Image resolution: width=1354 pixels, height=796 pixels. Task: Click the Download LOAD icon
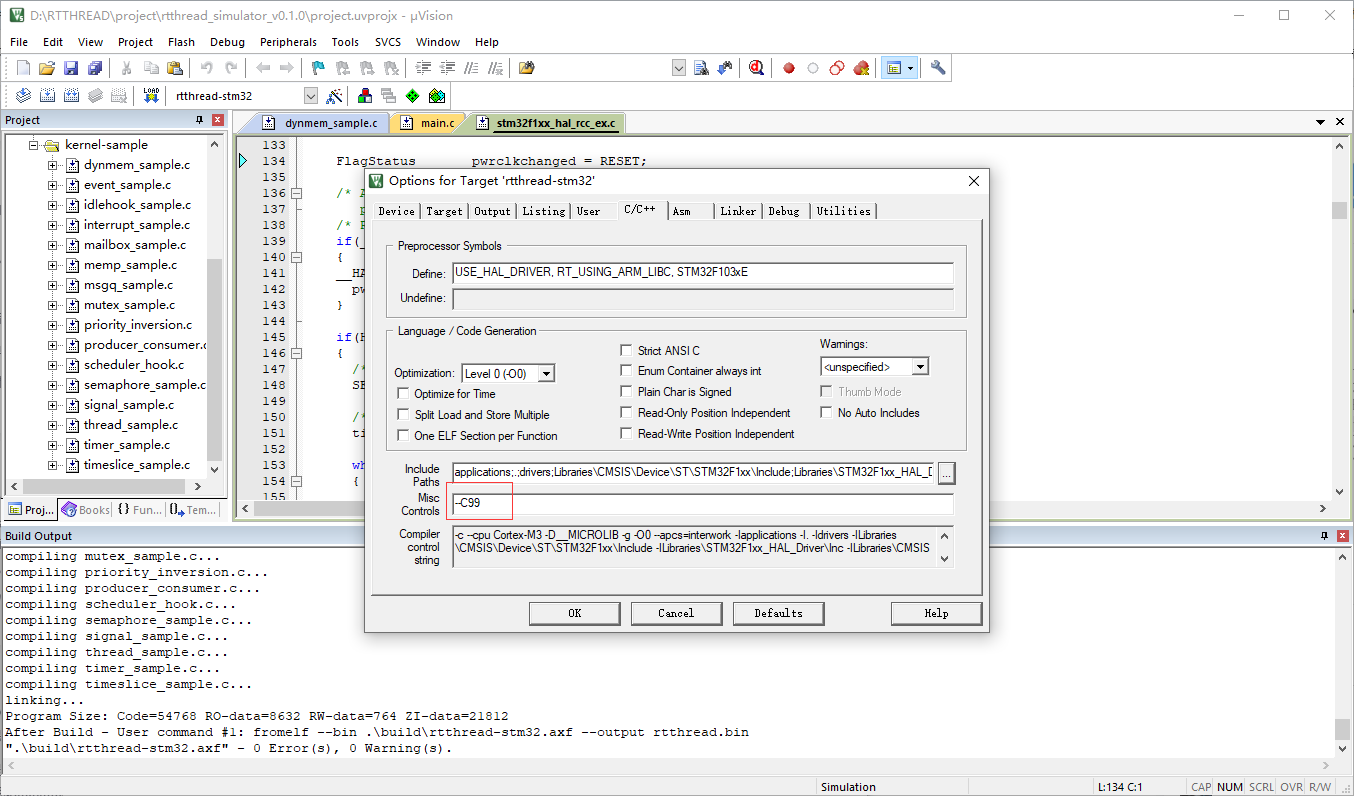pos(151,96)
